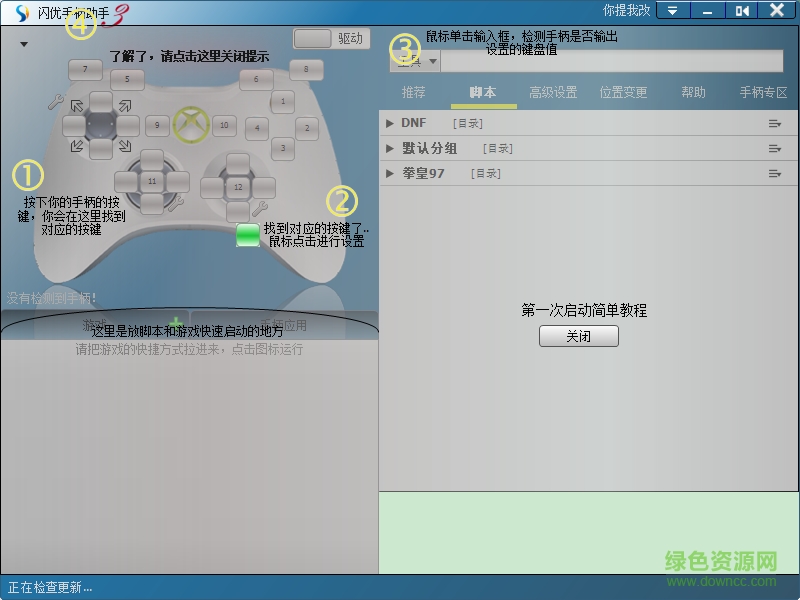Switch to the 高级设置 tab

point(552,92)
